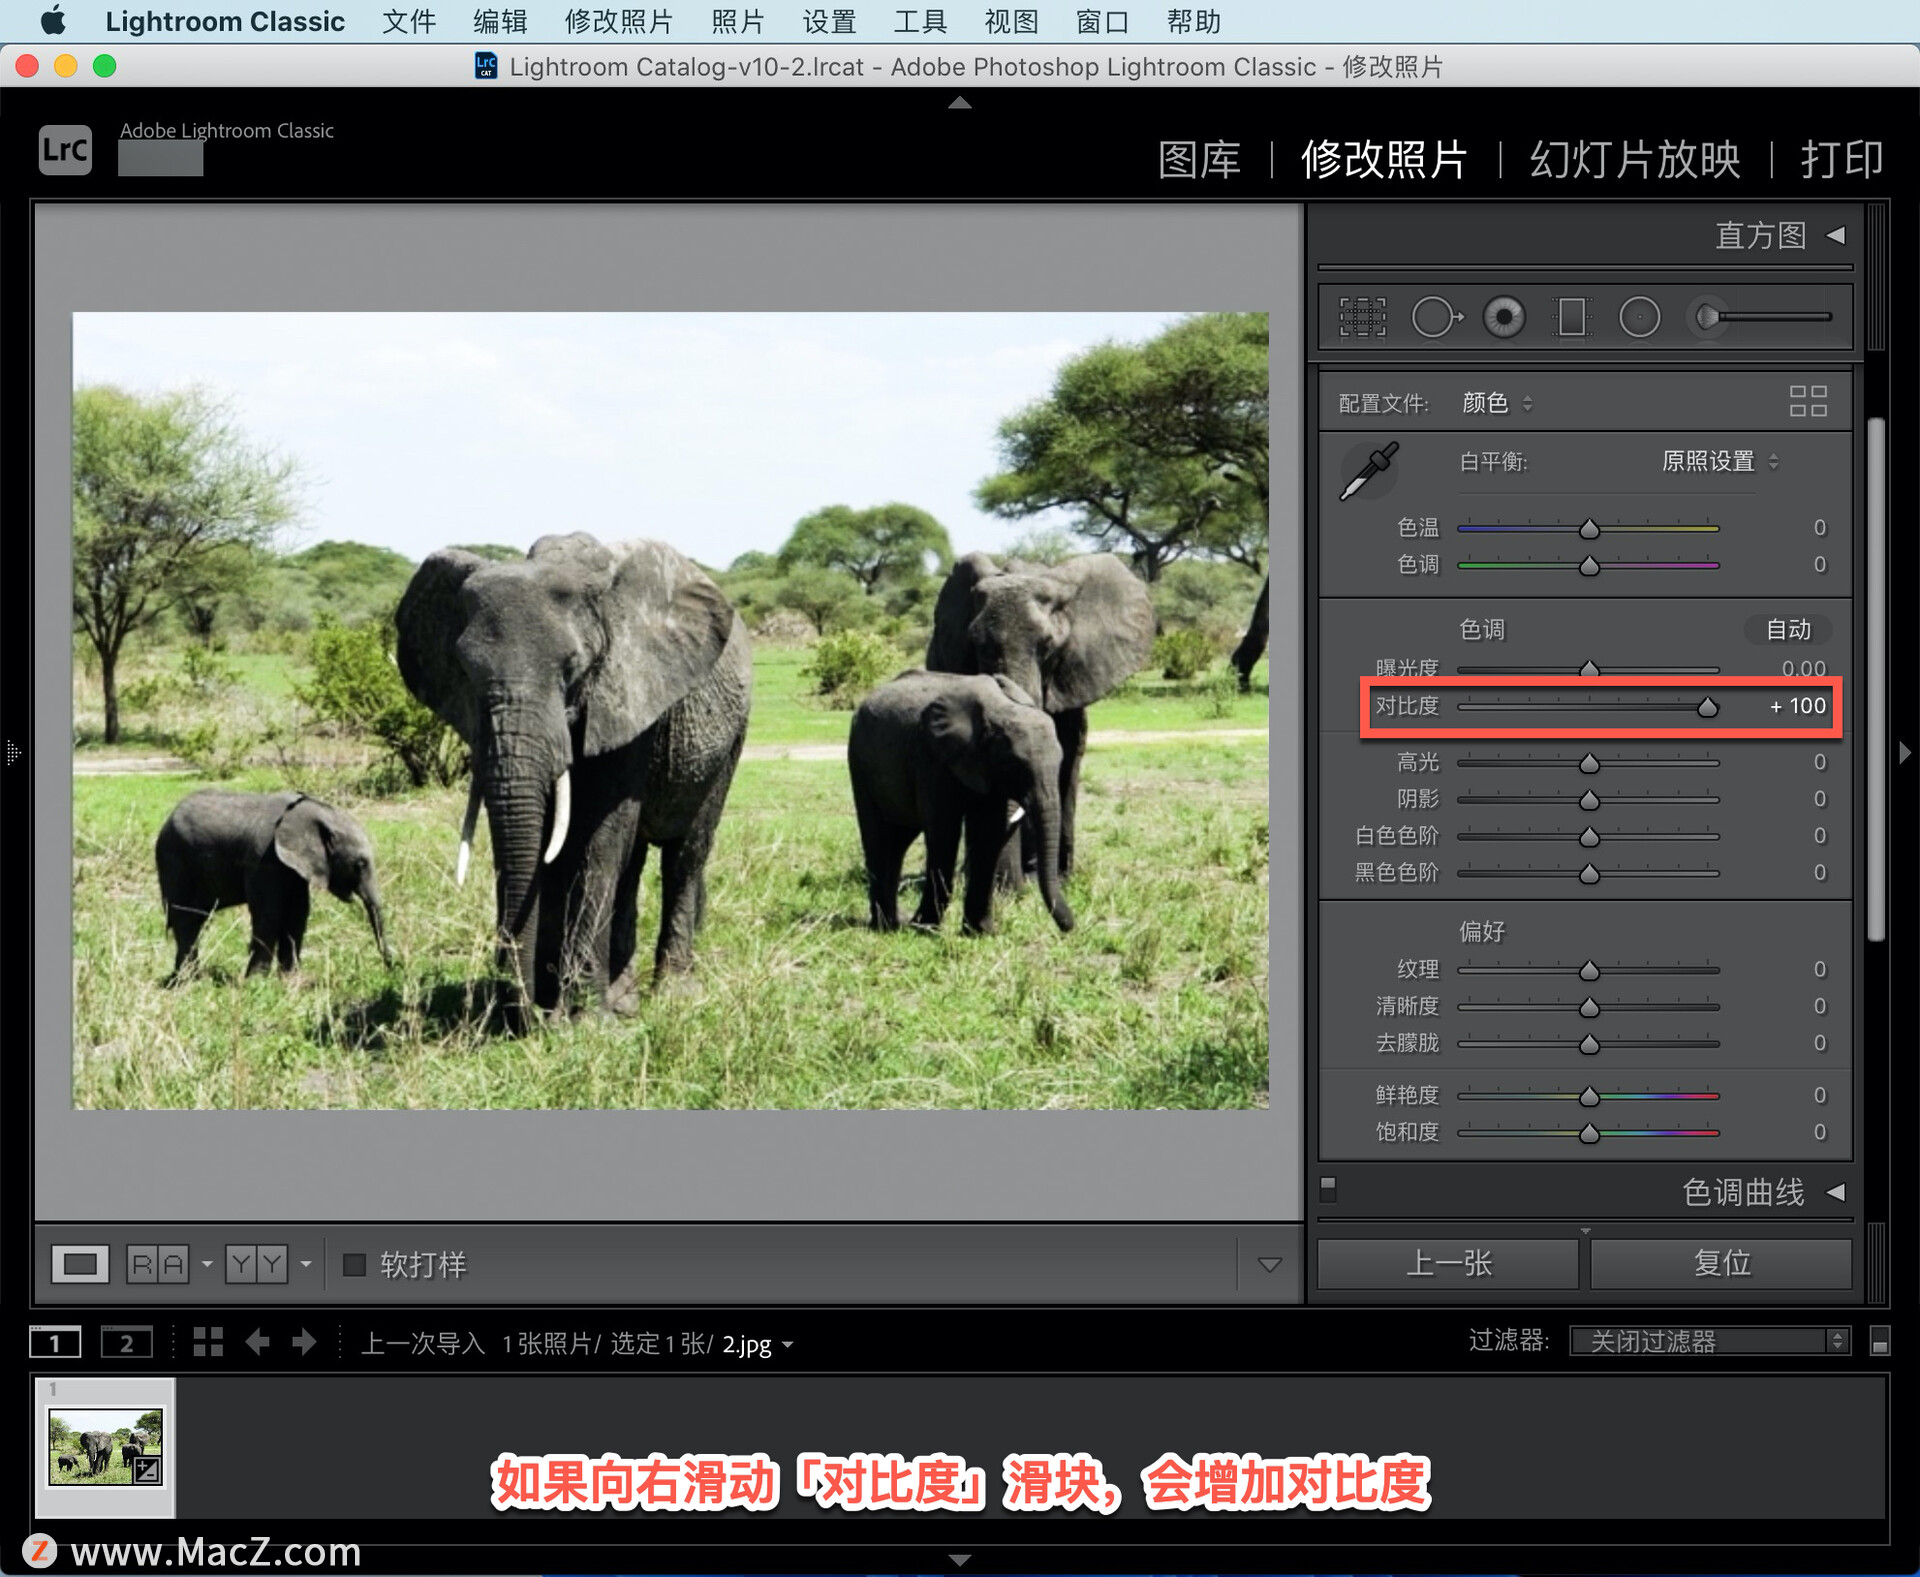Switch to grid view icon in filmstrip bar
Viewport: 1920px width, 1577px height.
[208, 1342]
